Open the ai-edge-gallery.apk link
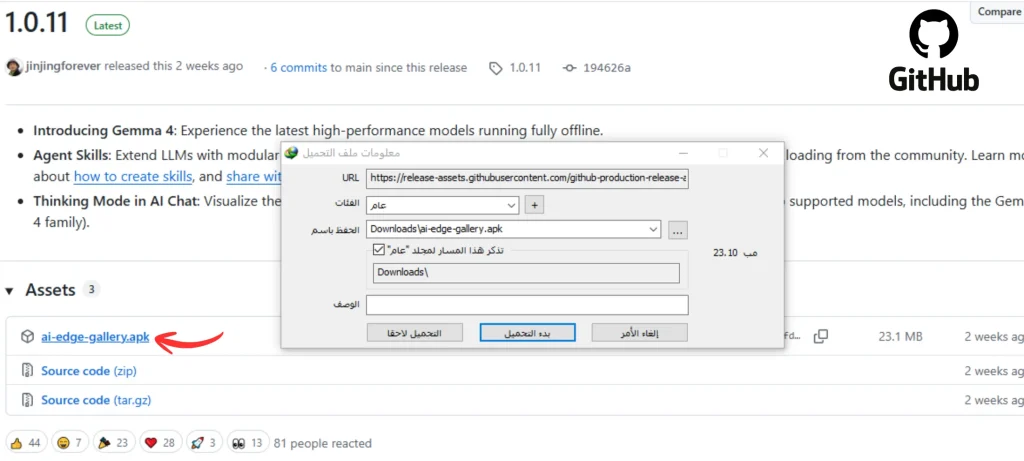 (95, 337)
